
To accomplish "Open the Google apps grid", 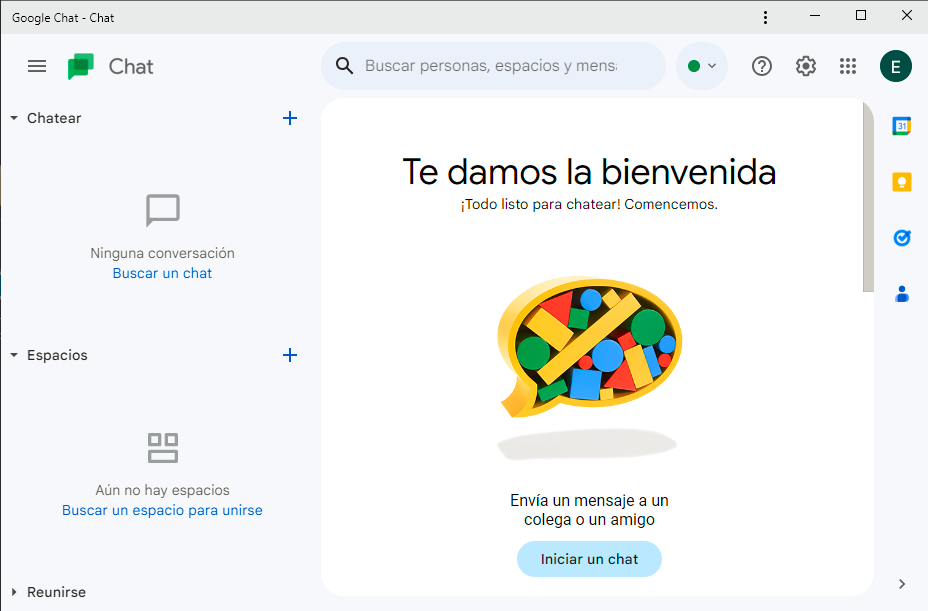I will [848, 66].
